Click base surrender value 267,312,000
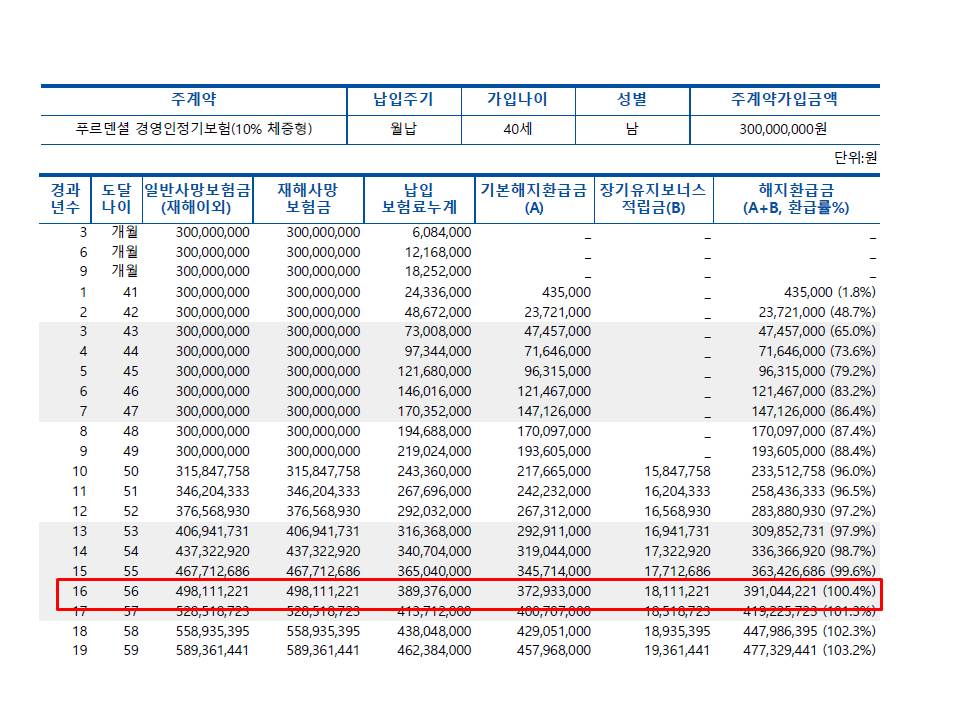This screenshot has height=720, width=960. coord(553,511)
